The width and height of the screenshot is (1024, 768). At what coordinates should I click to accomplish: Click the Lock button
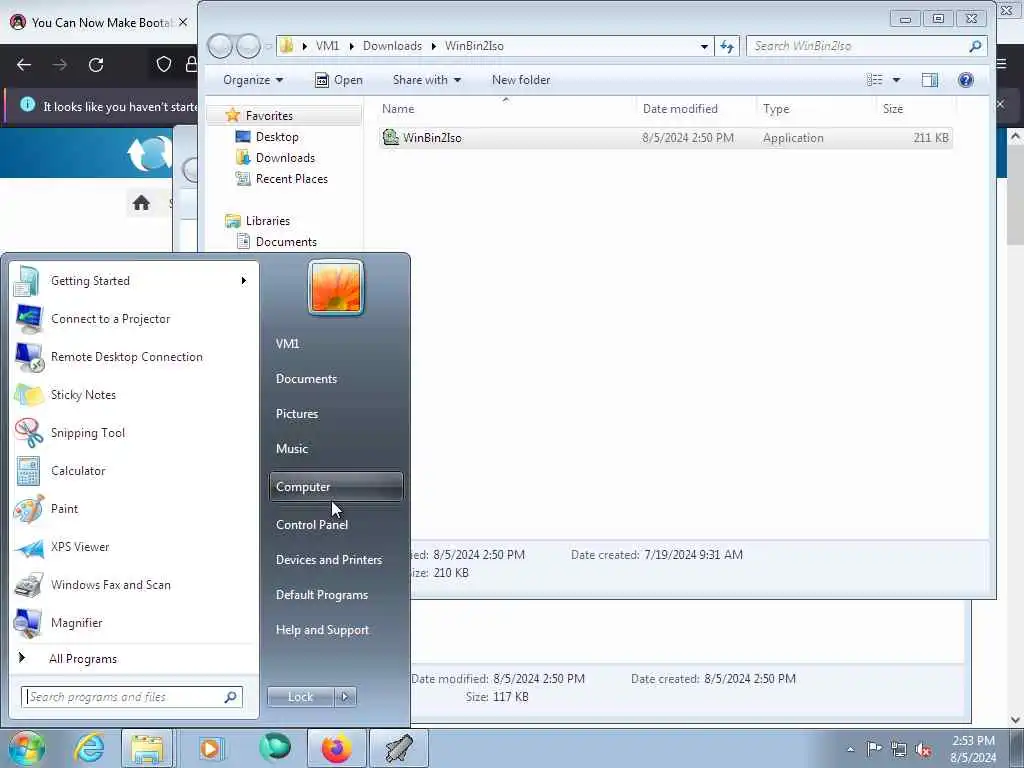click(x=300, y=697)
